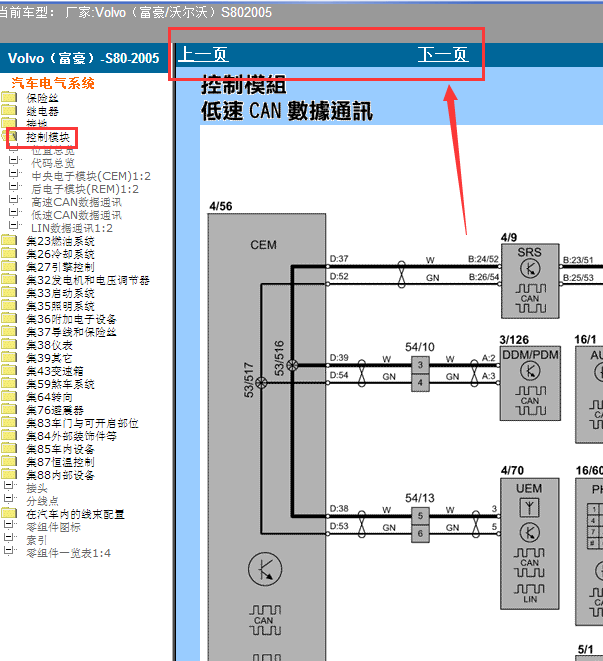Click splice point 53/517 symbol

point(261,383)
